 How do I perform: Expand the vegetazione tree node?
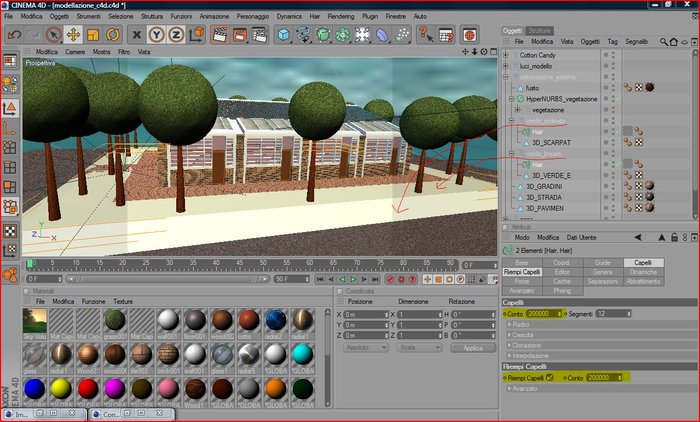coord(518,110)
